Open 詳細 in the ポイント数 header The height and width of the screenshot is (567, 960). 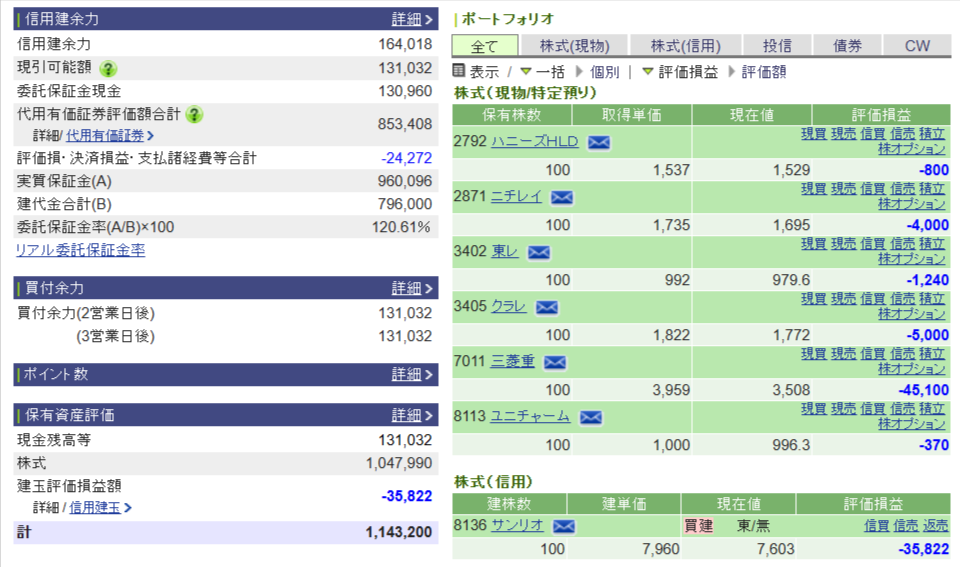pyautogui.click(x=407, y=374)
